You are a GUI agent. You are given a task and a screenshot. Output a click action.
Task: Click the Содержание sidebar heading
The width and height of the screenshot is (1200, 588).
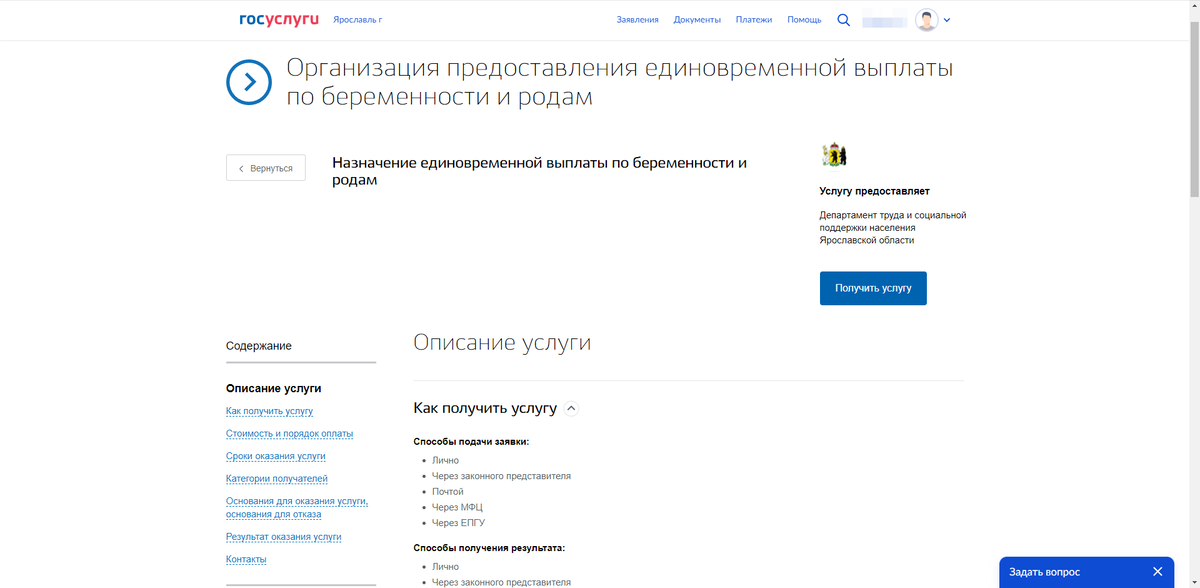pyautogui.click(x=259, y=346)
